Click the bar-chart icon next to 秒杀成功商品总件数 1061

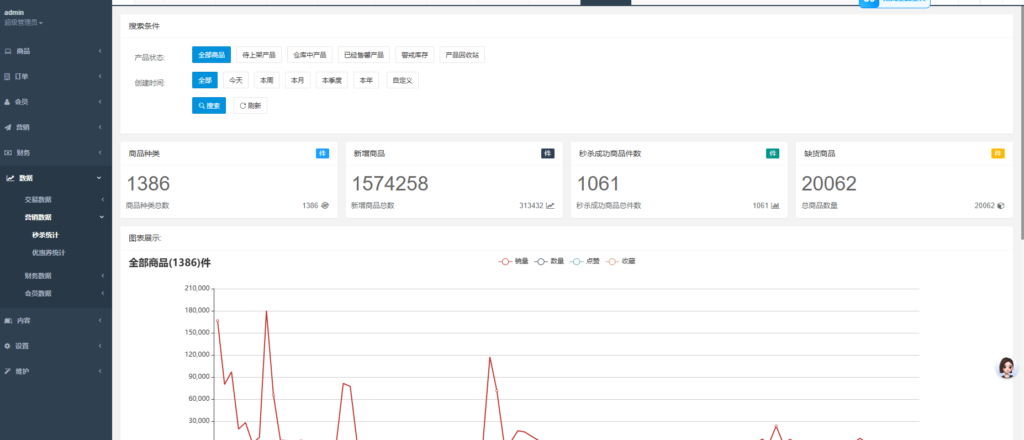776,206
